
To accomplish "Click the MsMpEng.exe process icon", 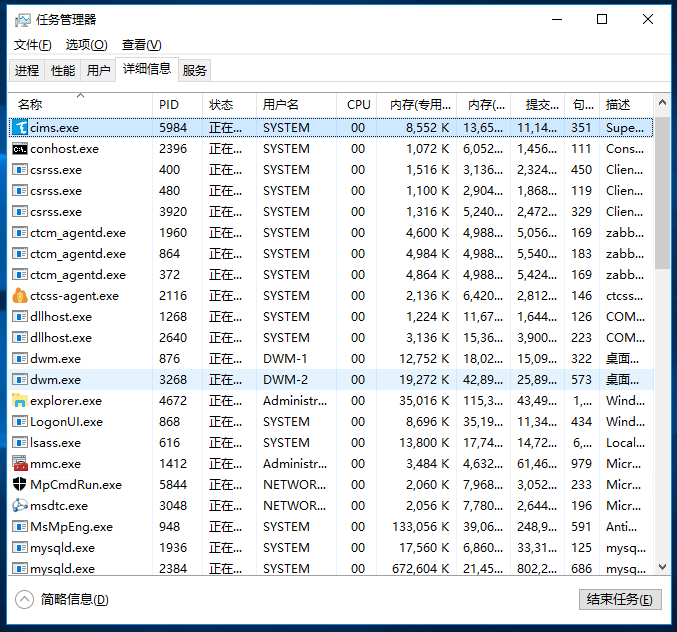I will point(20,527).
